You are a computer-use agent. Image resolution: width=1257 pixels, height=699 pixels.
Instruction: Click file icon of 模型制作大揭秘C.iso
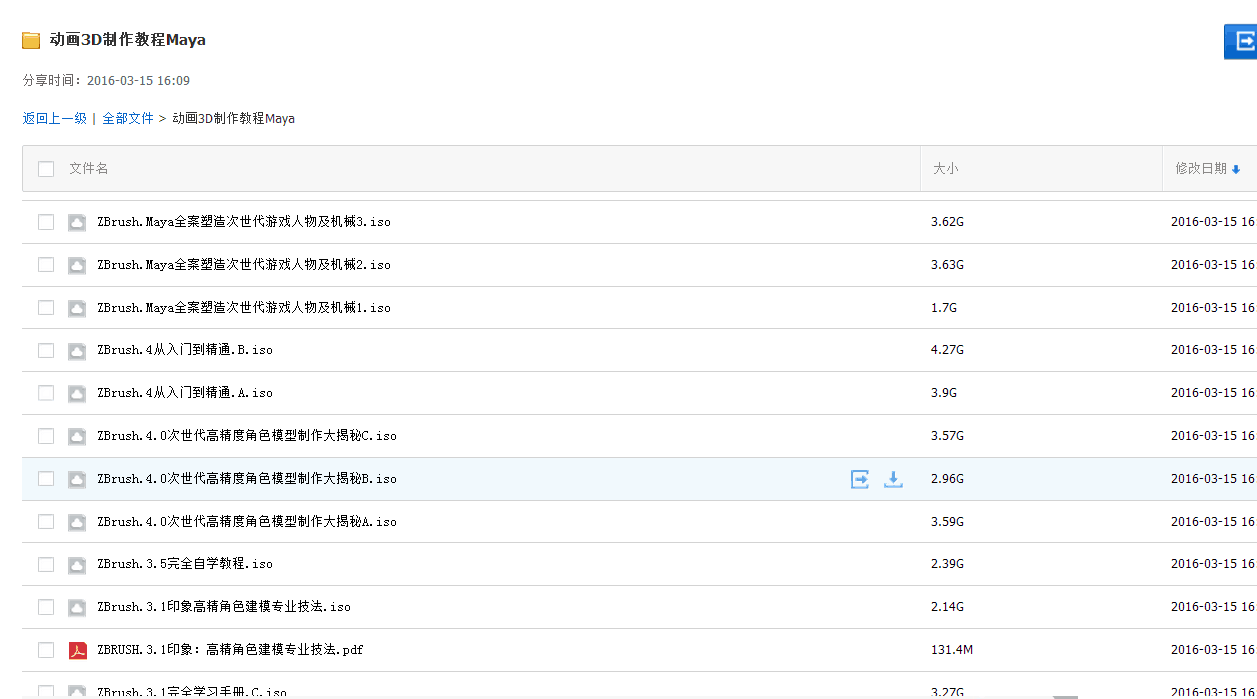pos(77,436)
